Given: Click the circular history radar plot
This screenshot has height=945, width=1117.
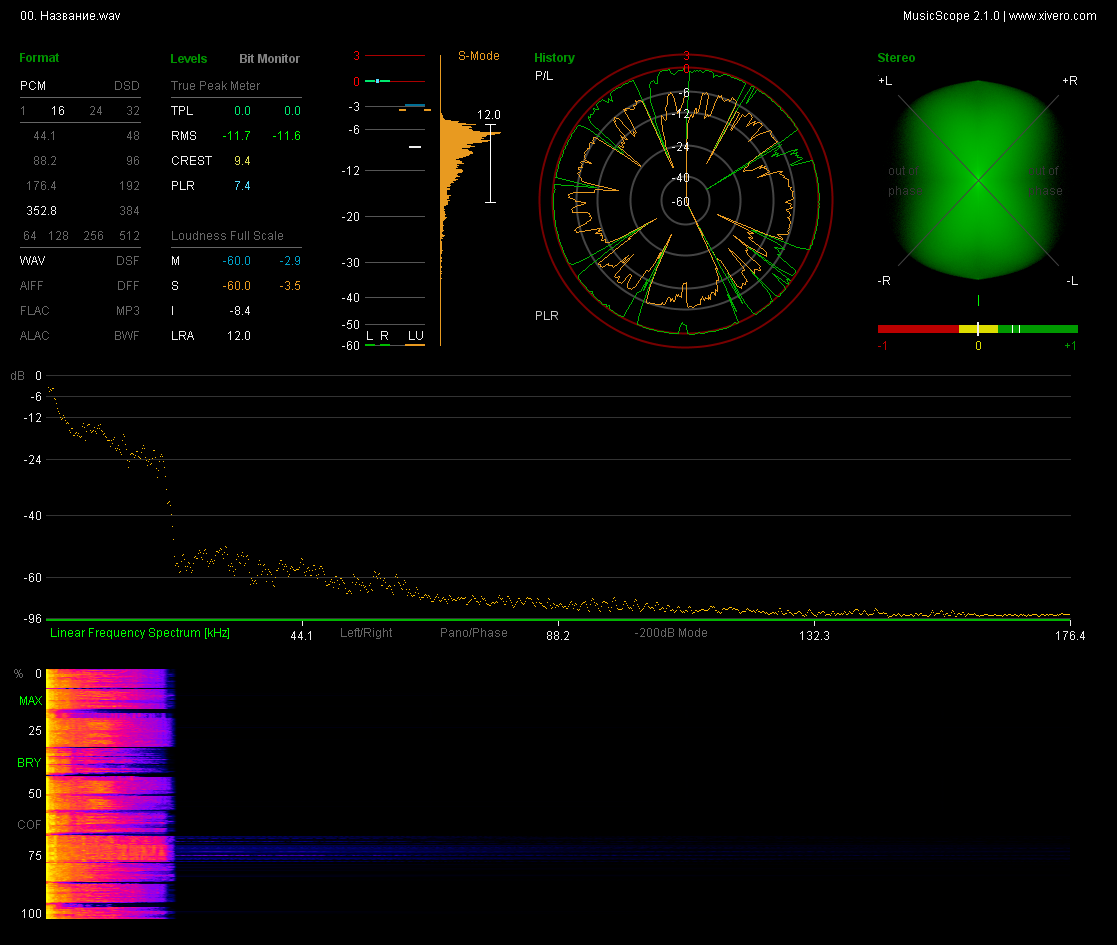Looking at the screenshot, I should point(686,201).
